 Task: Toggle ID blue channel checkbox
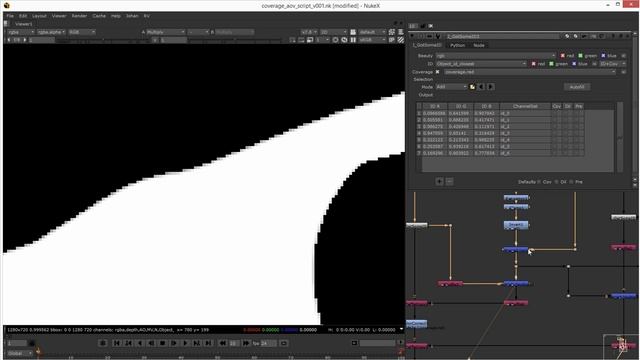(x=574, y=64)
